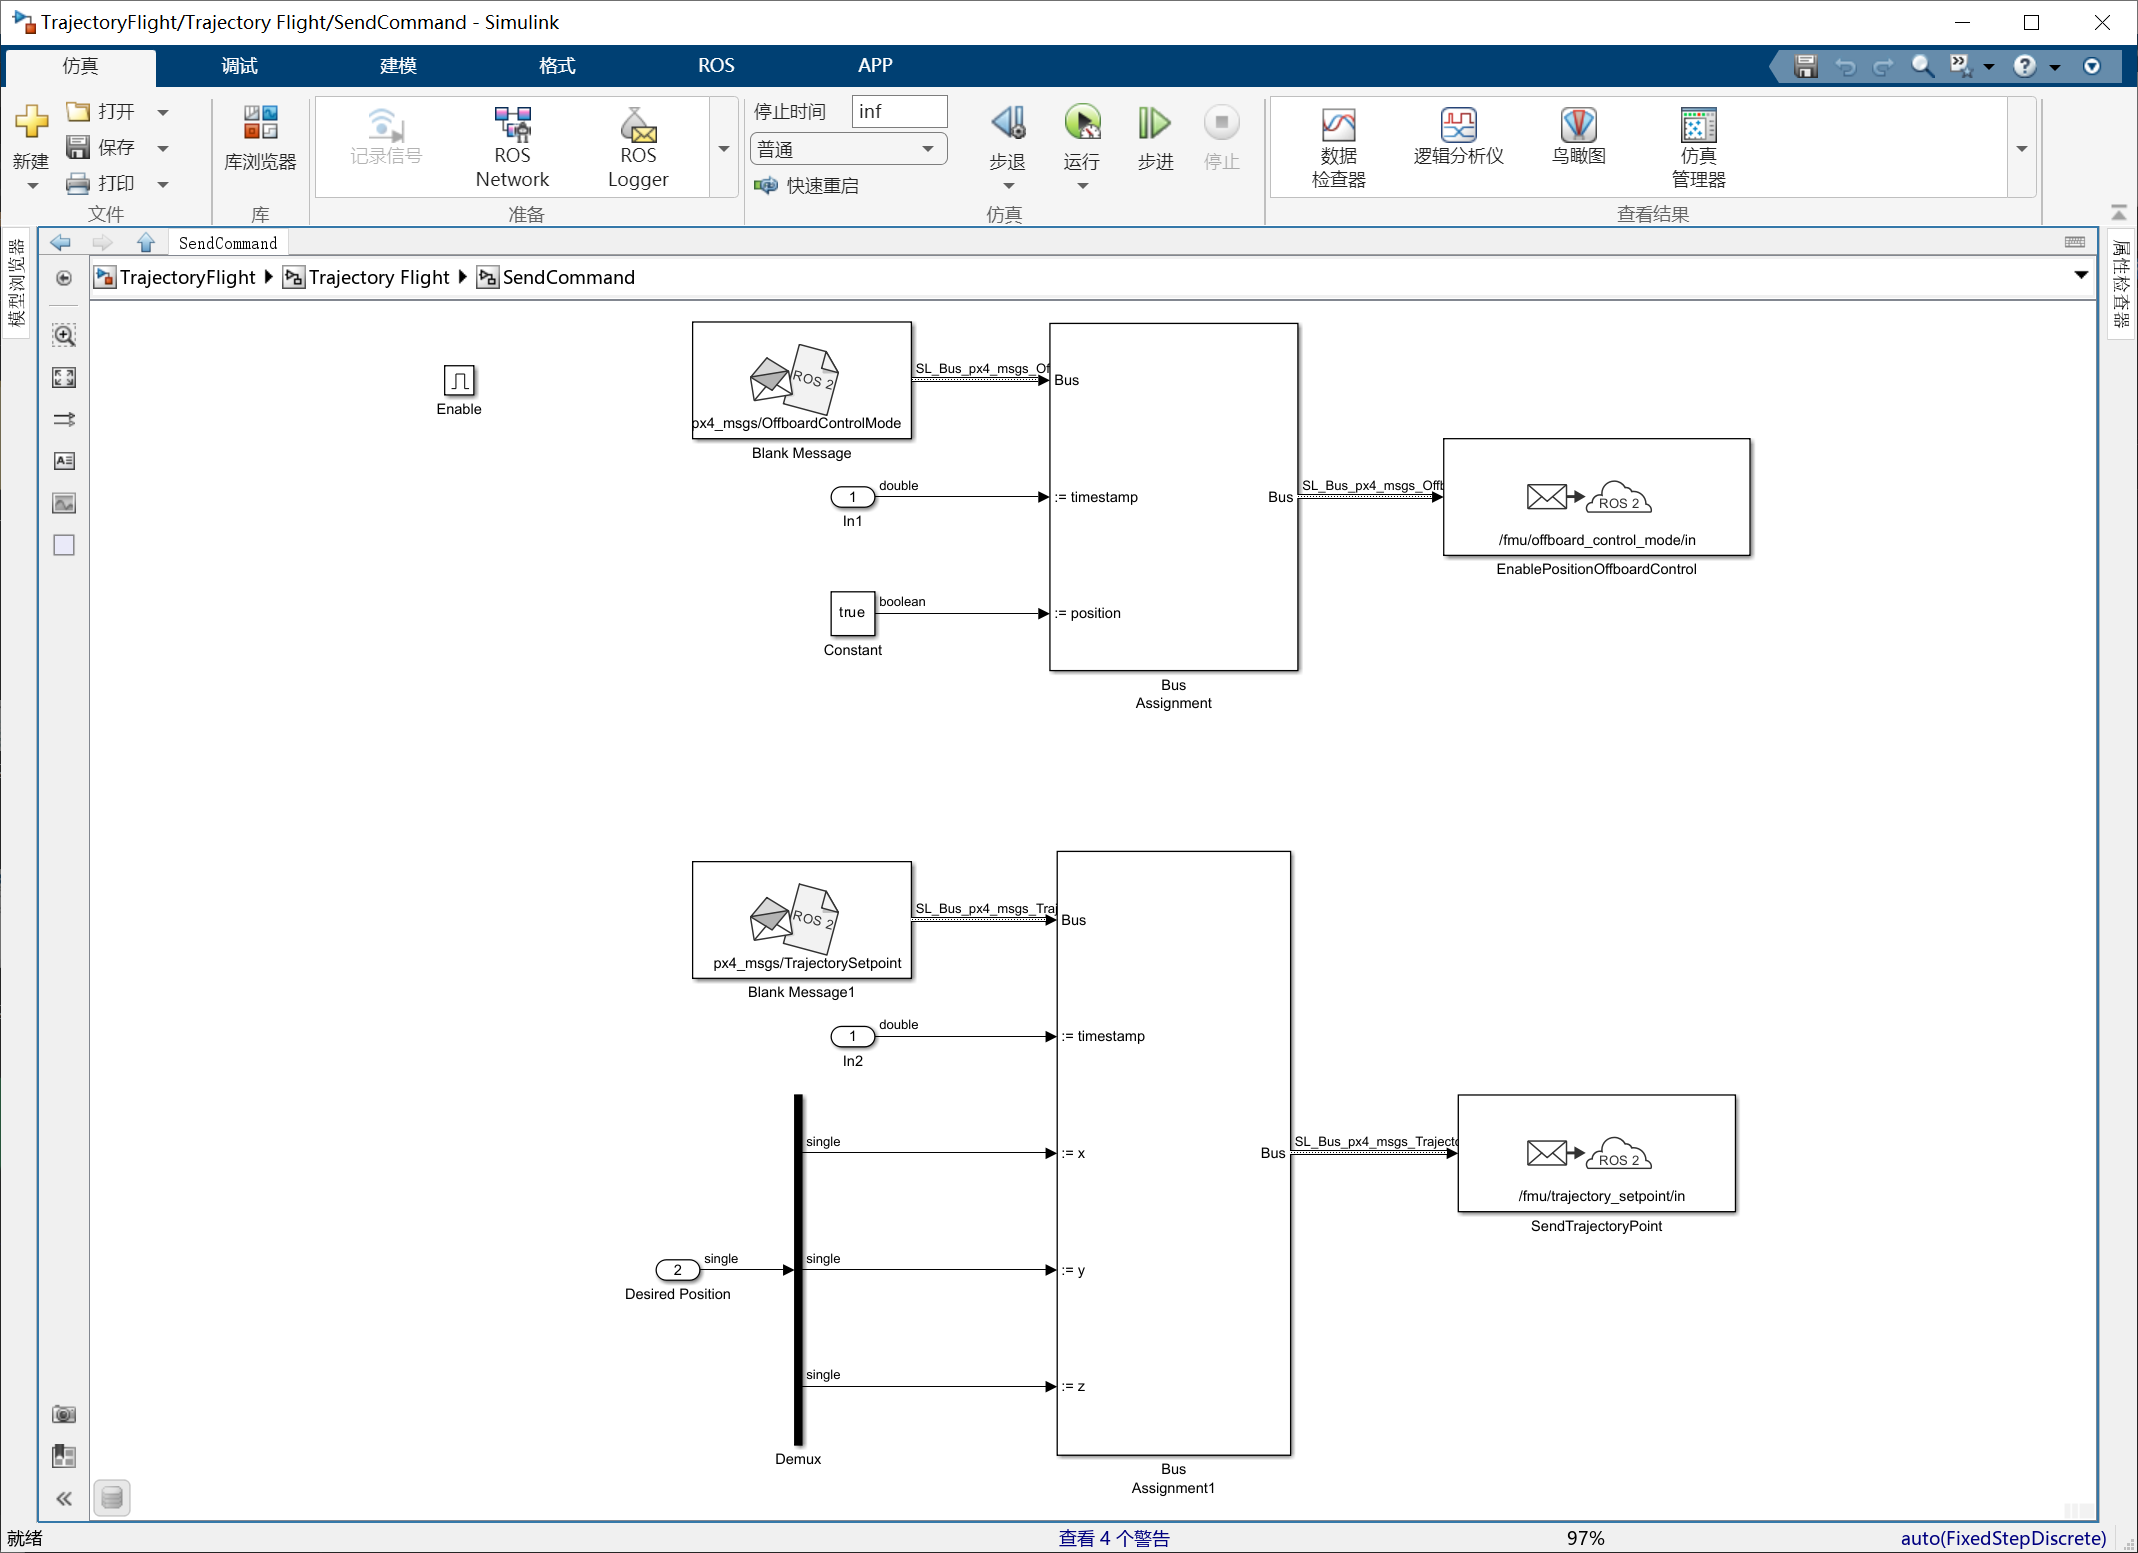Select the true Constant block

click(x=853, y=613)
